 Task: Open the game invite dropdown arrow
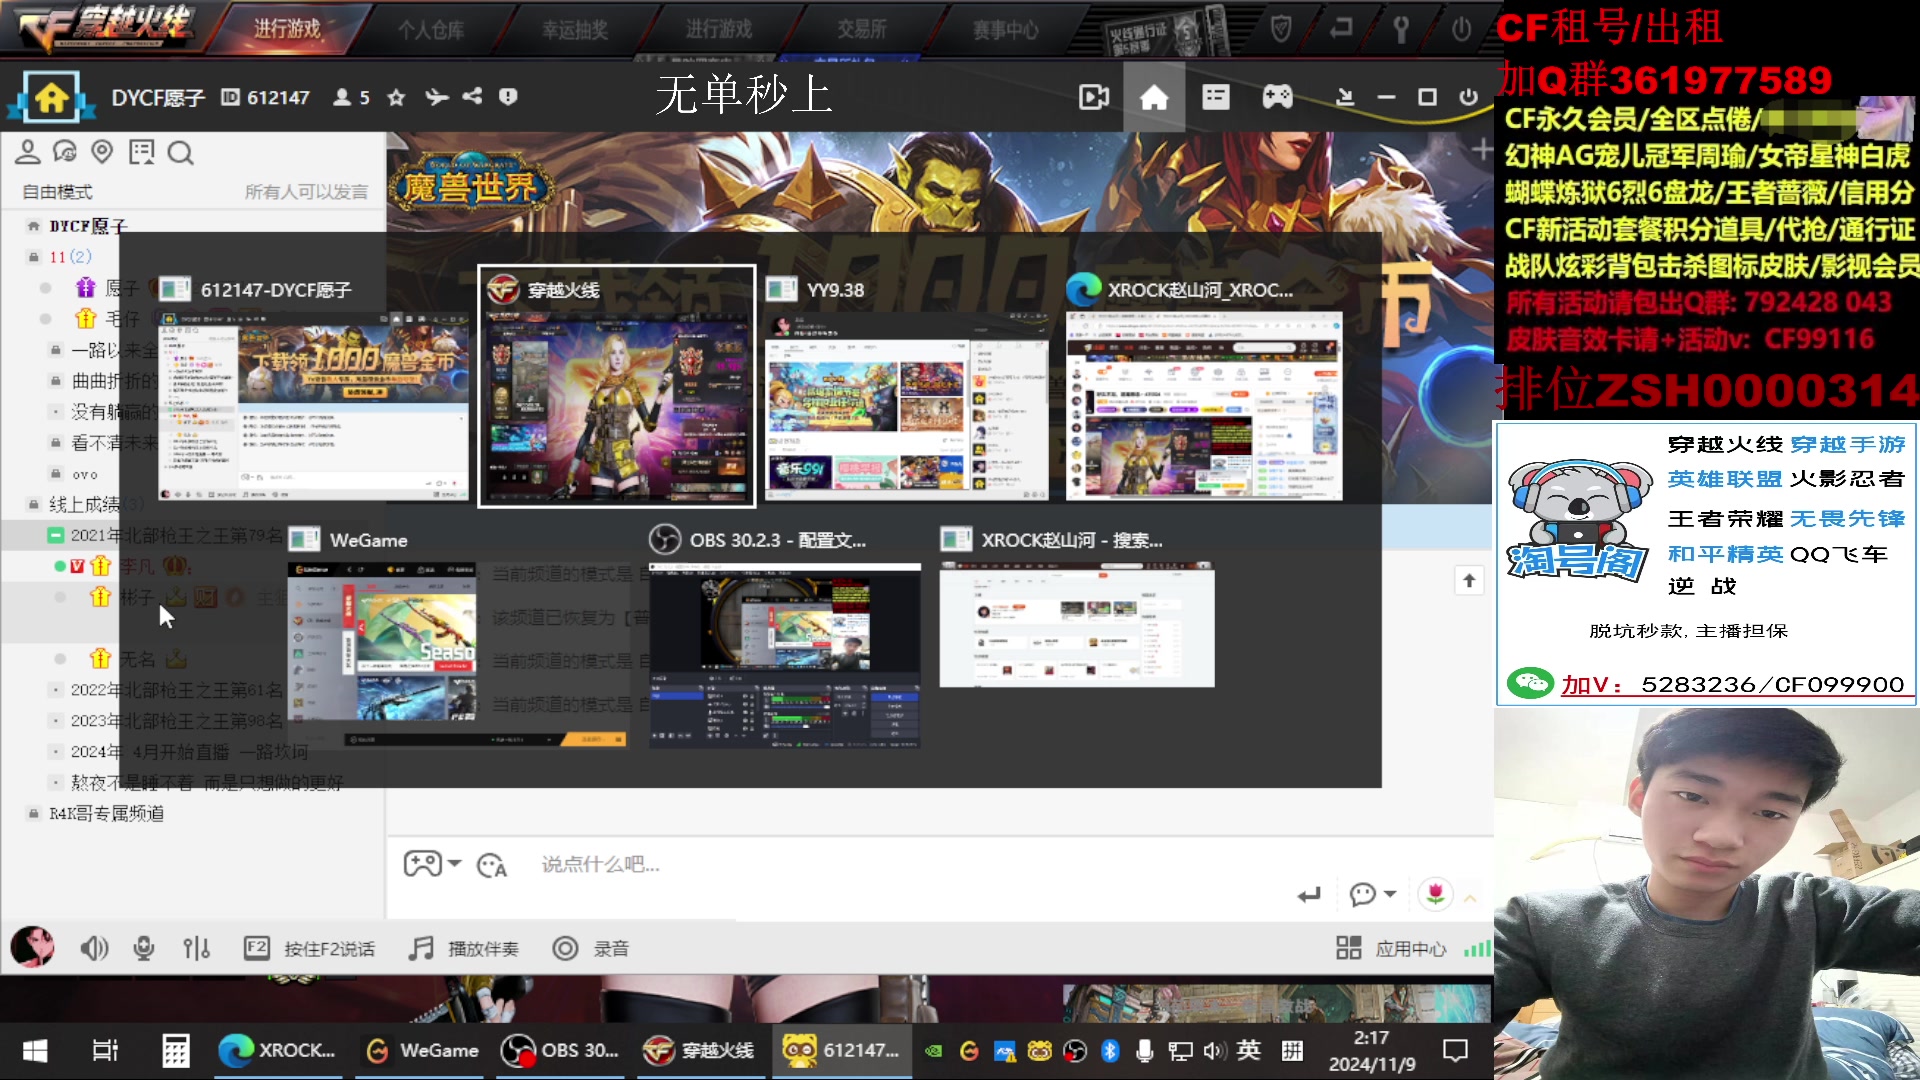pos(455,863)
